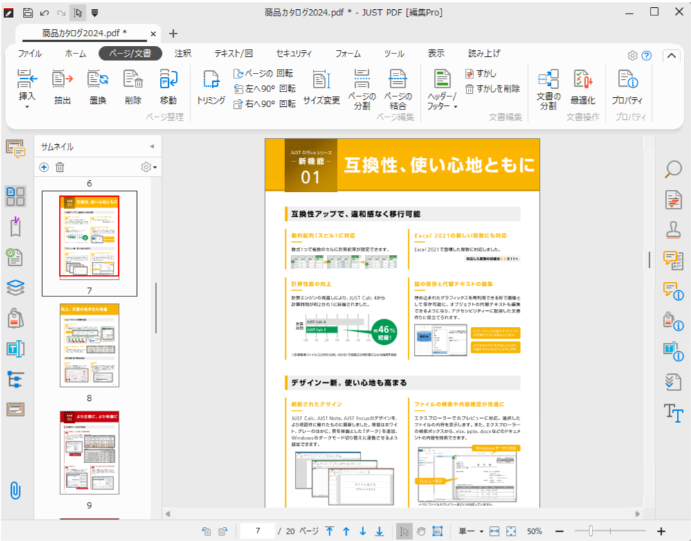
Task: Open the layers panel in left sidebar
Action: click(15, 288)
